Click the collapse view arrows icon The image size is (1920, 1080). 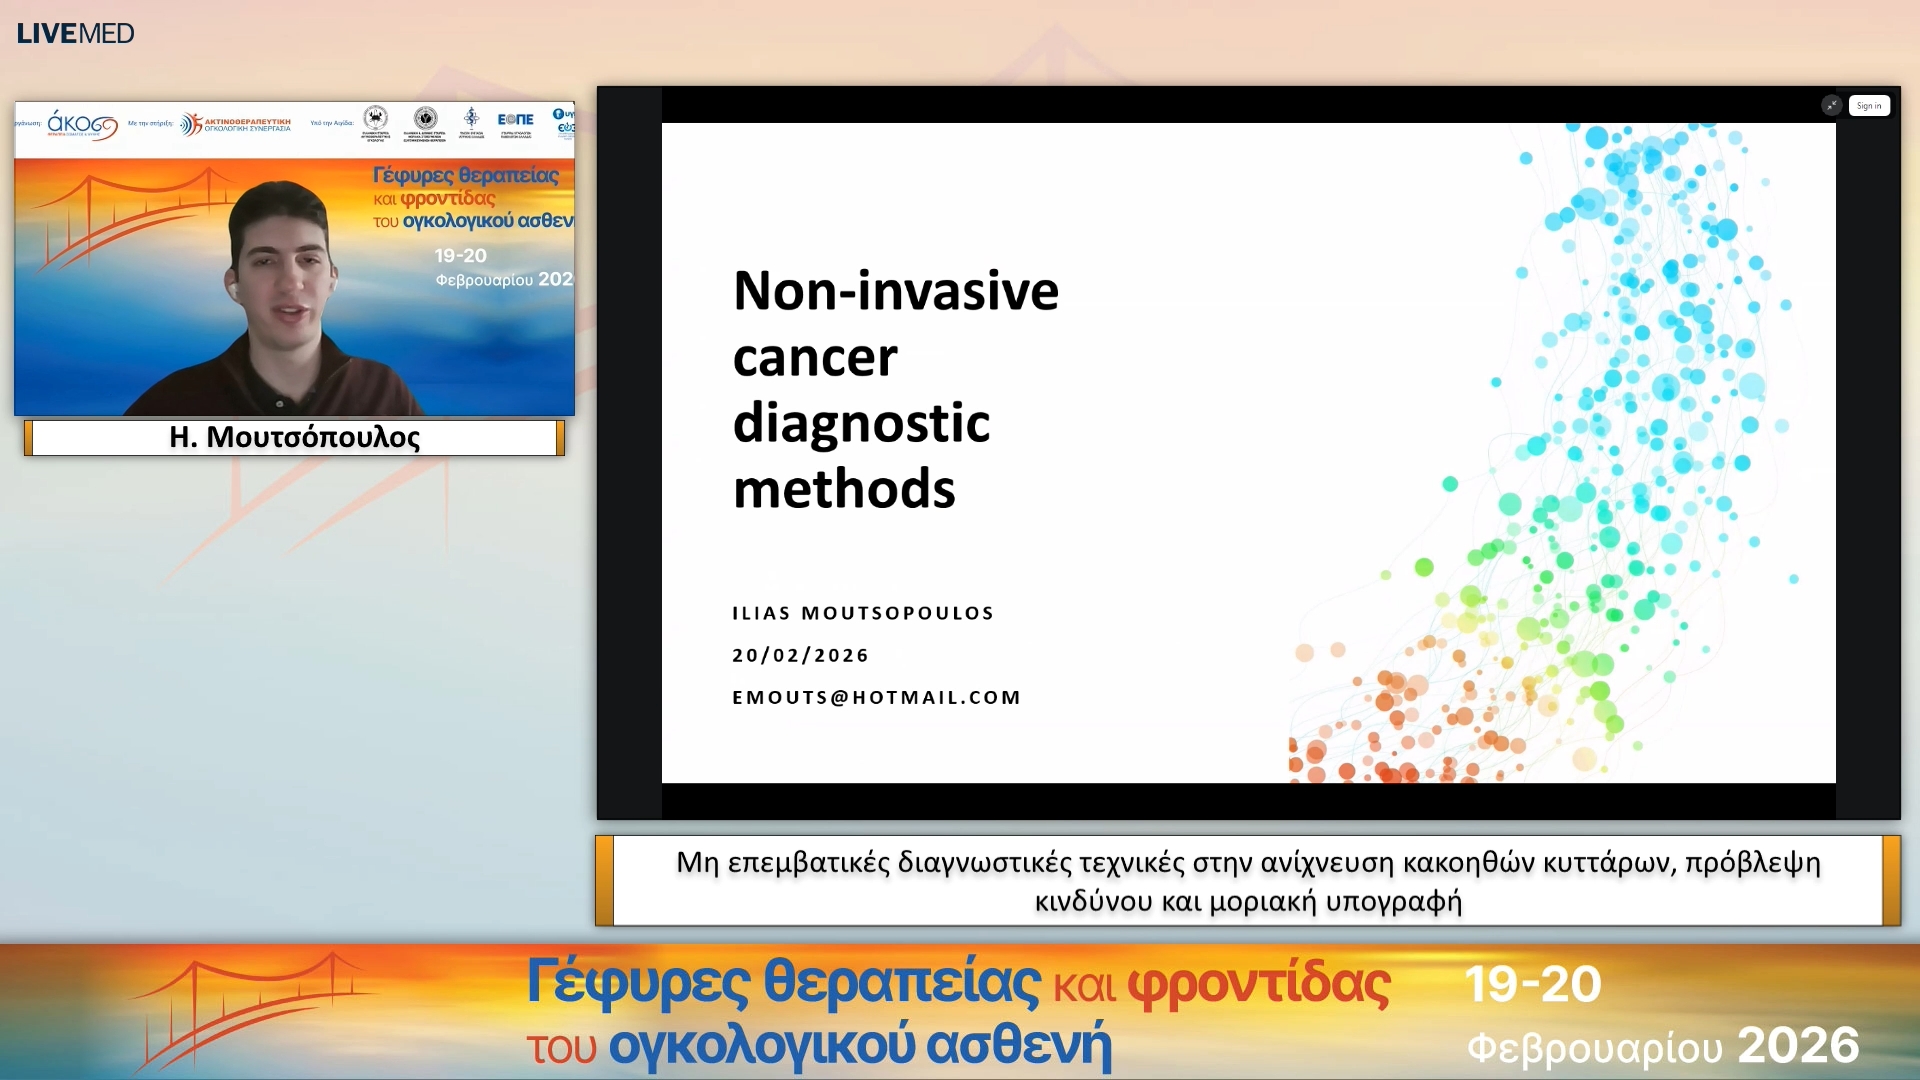click(1831, 105)
